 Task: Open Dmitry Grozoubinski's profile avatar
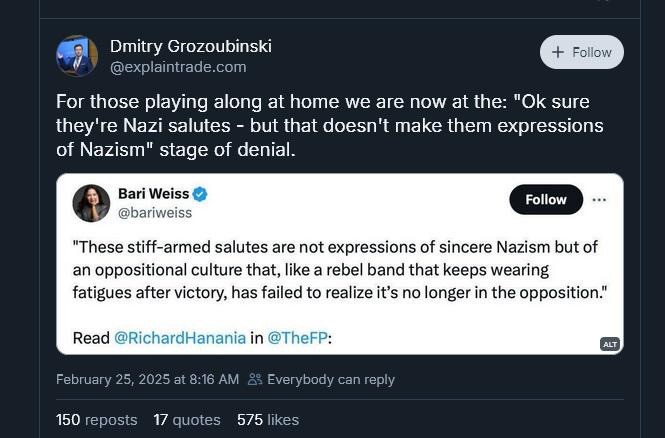pos(77,56)
